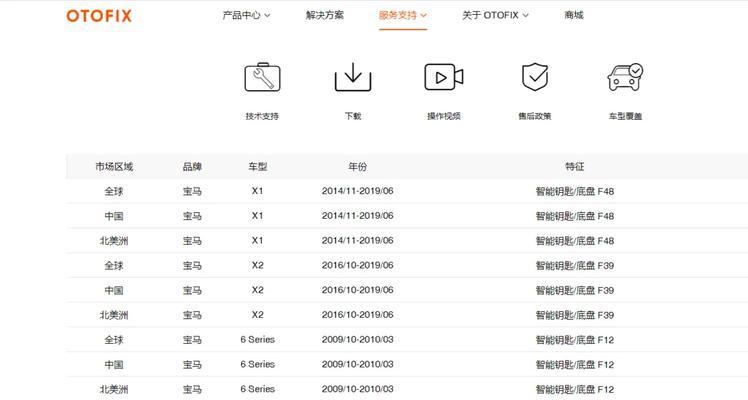748x400 pixels.
Task: Click the 车型覆盖 text link
Action: [625, 116]
